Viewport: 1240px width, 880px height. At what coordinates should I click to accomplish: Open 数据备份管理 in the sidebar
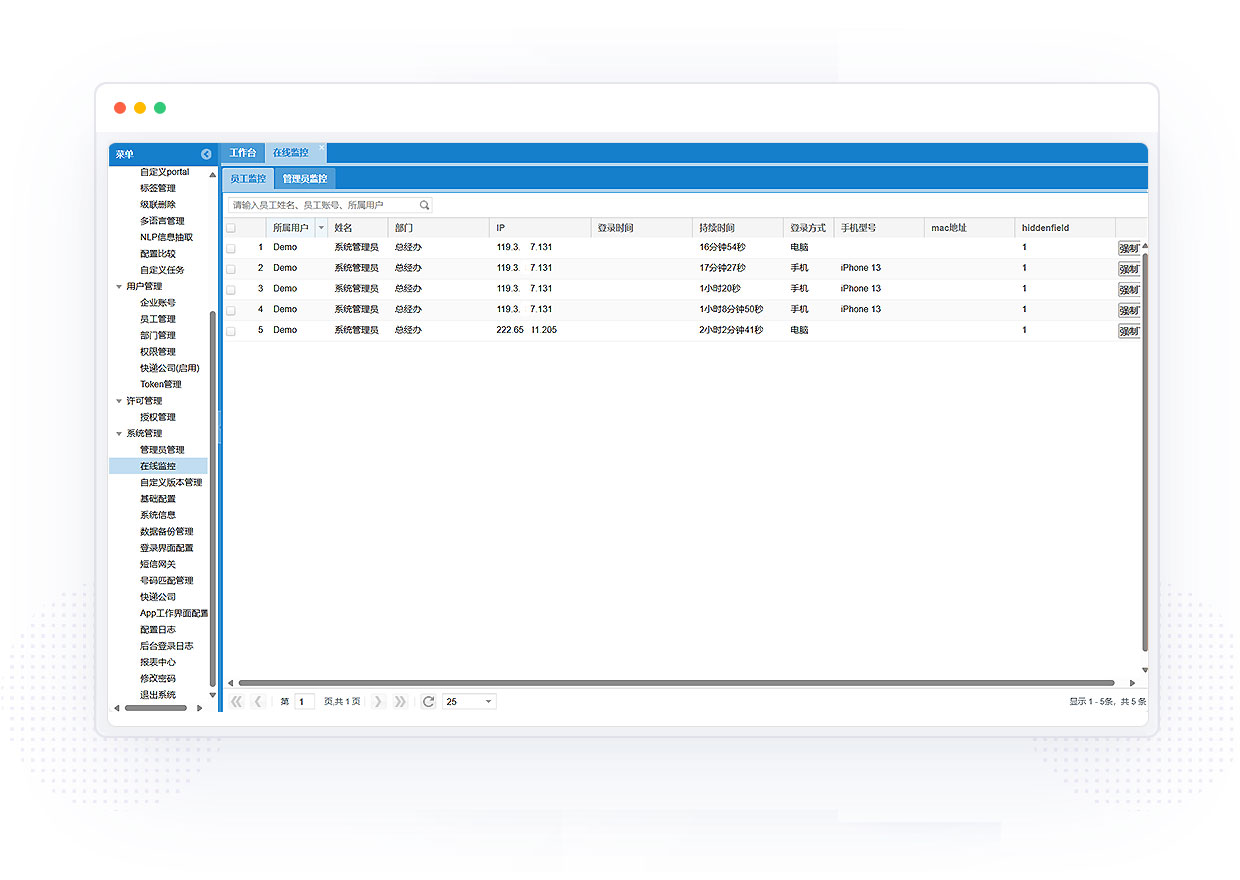point(167,532)
